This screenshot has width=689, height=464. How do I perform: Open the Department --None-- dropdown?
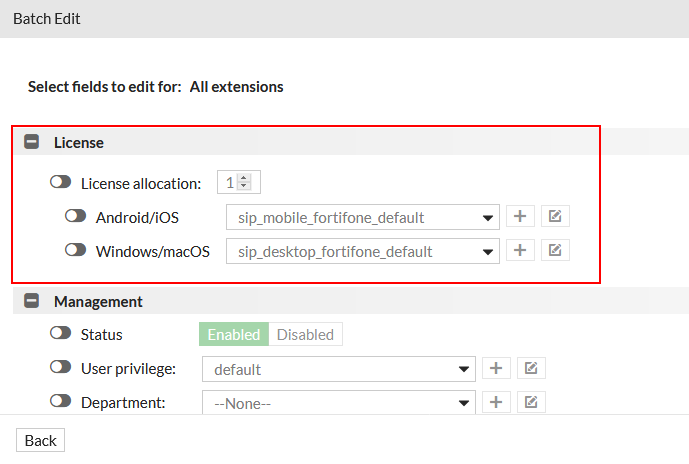(x=337, y=403)
